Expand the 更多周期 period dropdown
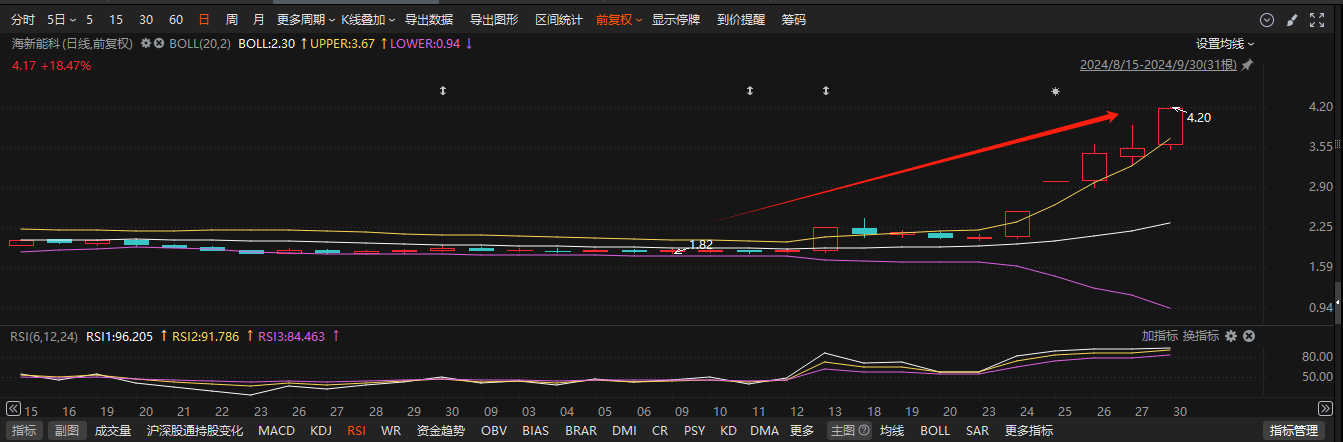1343x442 pixels. [x=304, y=19]
